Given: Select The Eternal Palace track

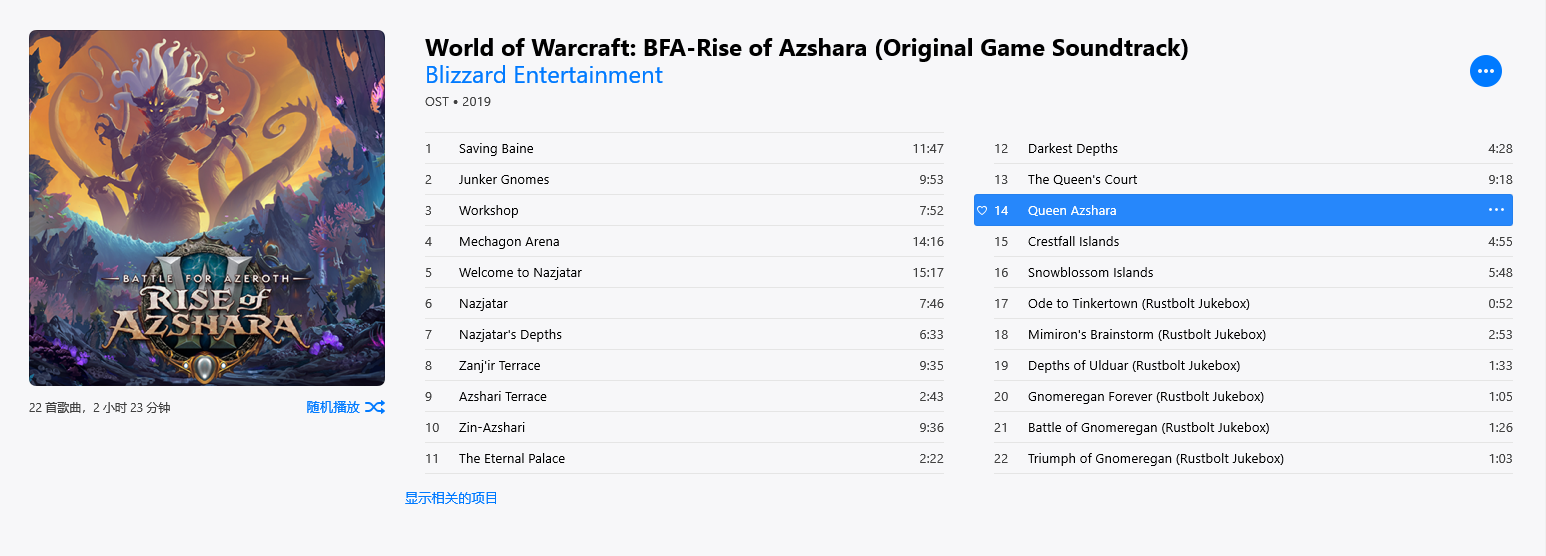Looking at the screenshot, I should (x=512, y=459).
